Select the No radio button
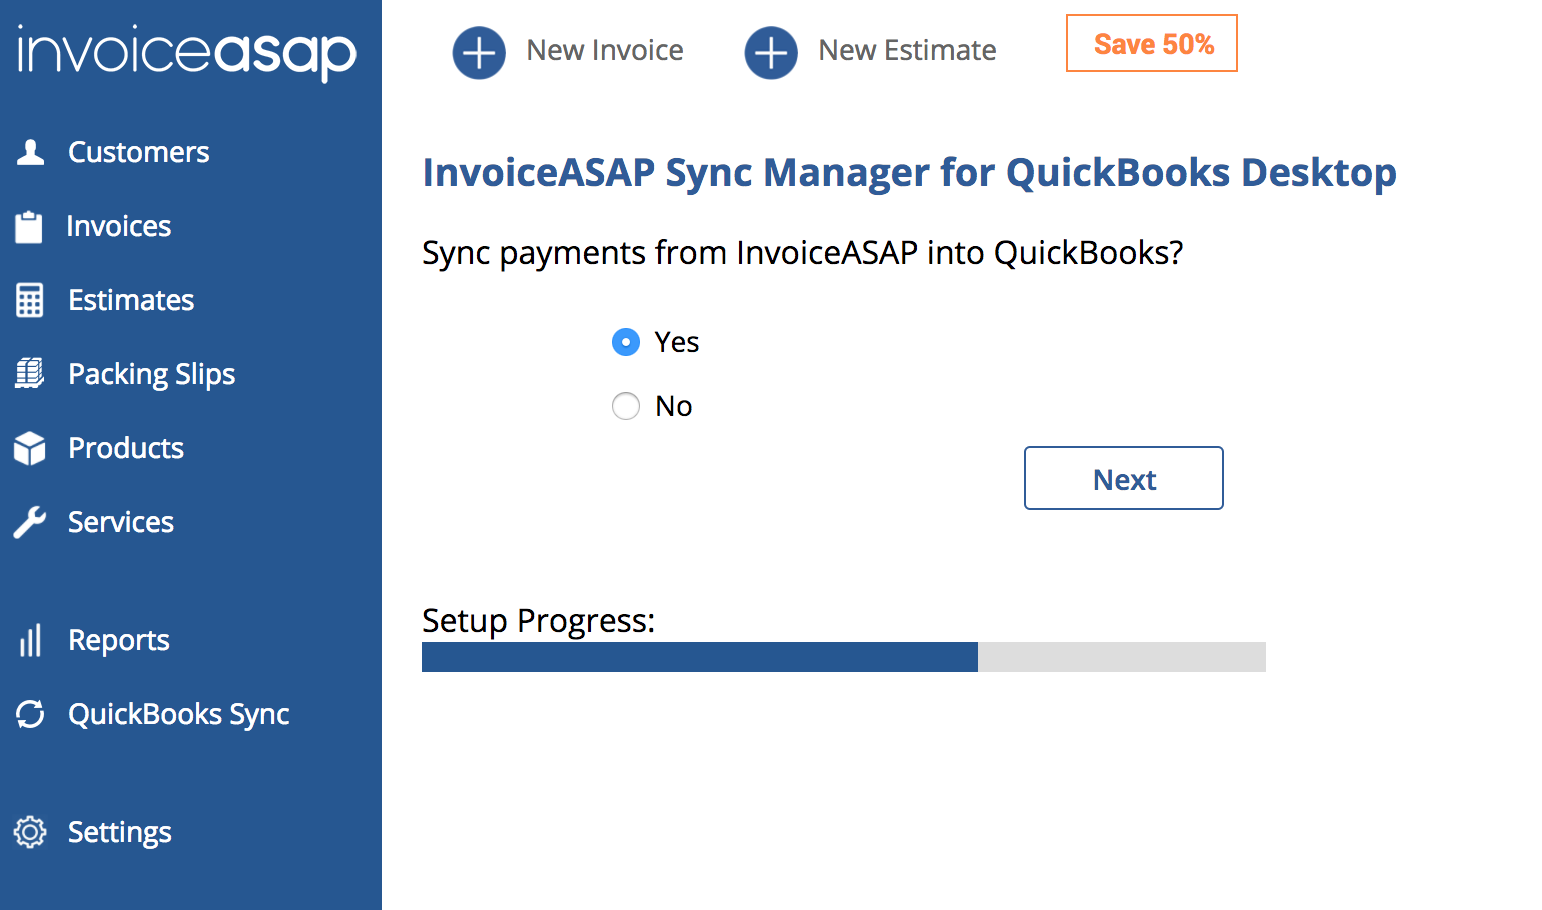The height and width of the screenshot is (910, 1542). tap(626, 406)
